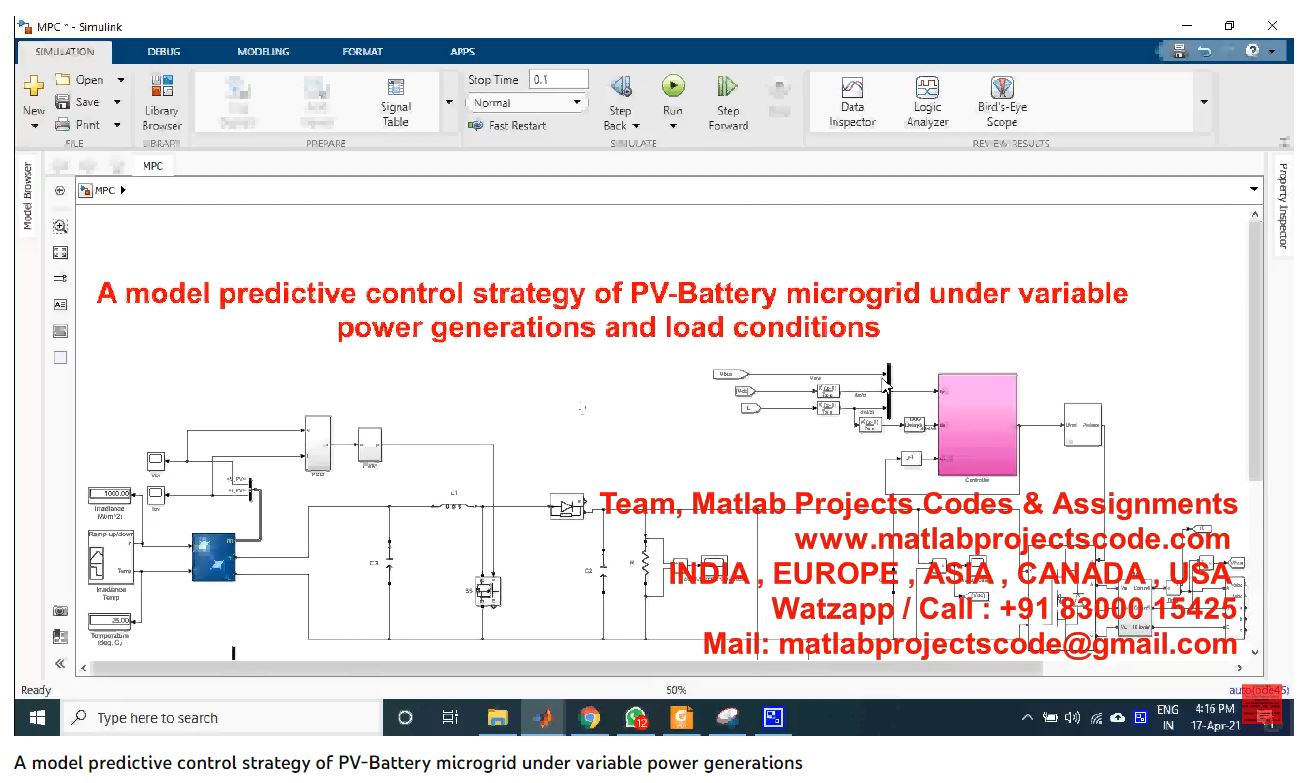
Task: Open the Data Inspector
Action: tap(852, 101)
